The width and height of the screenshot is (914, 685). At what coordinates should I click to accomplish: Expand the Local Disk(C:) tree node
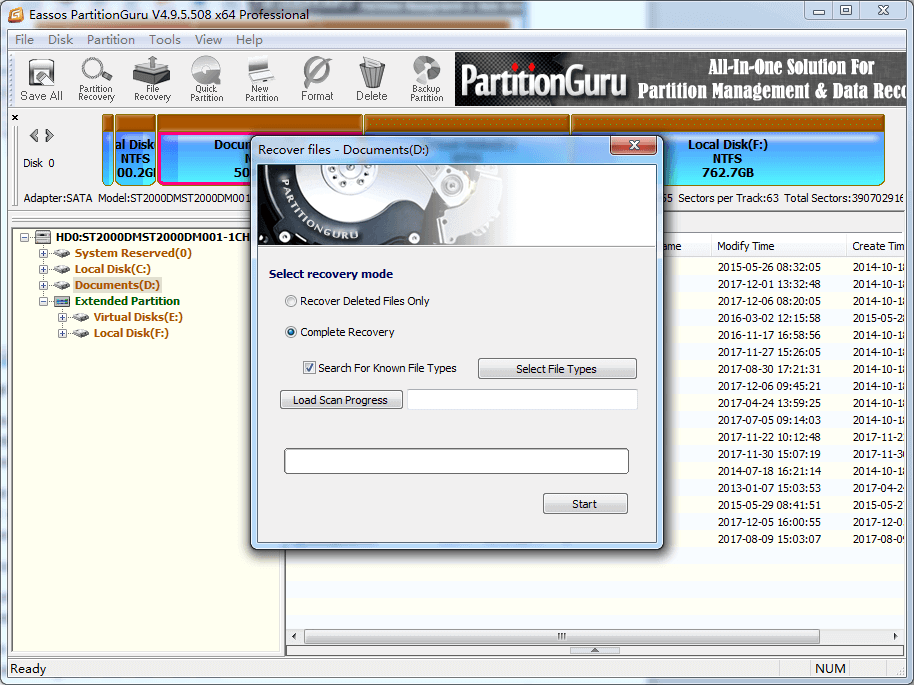[x=44, y=269]
